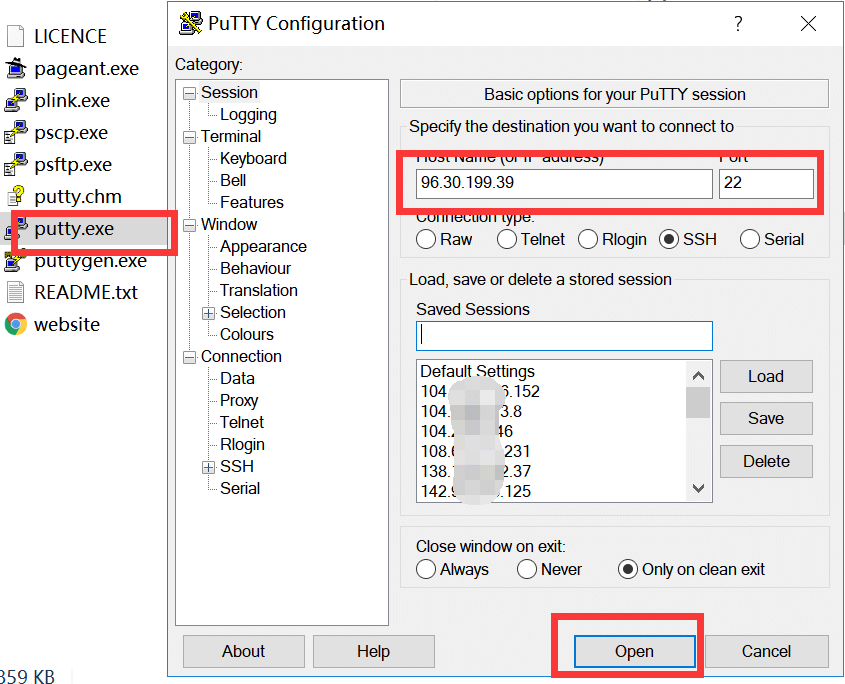Click the PuTTY Configuration title bar icon

[190, 23]
